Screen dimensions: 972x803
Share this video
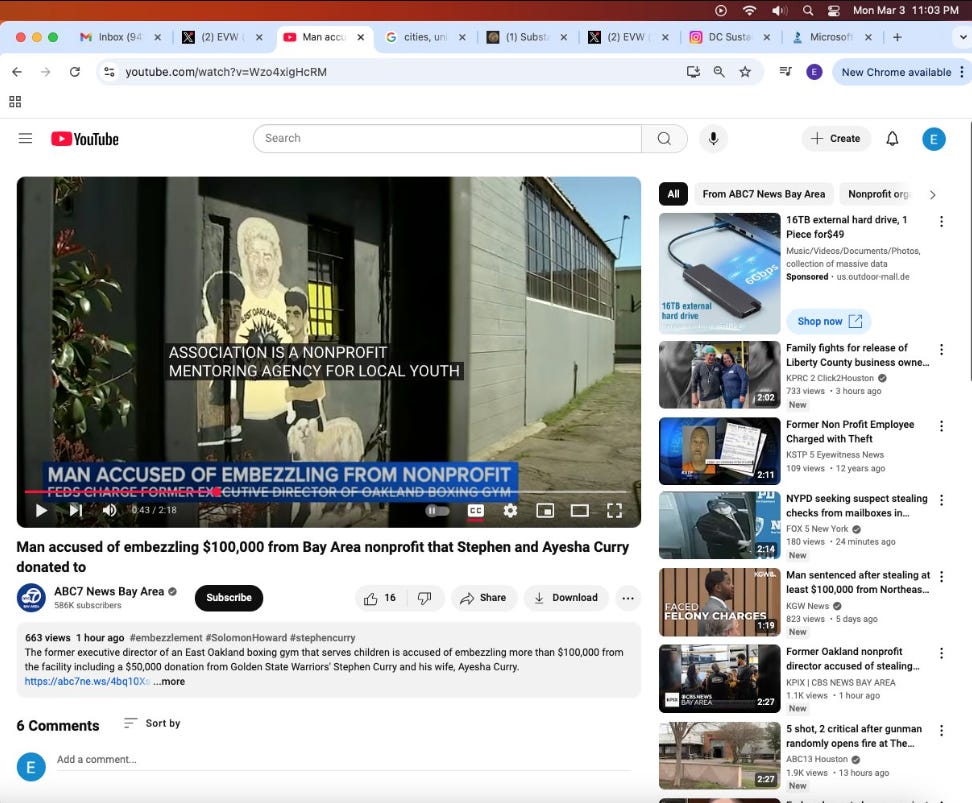click(484, 598)
